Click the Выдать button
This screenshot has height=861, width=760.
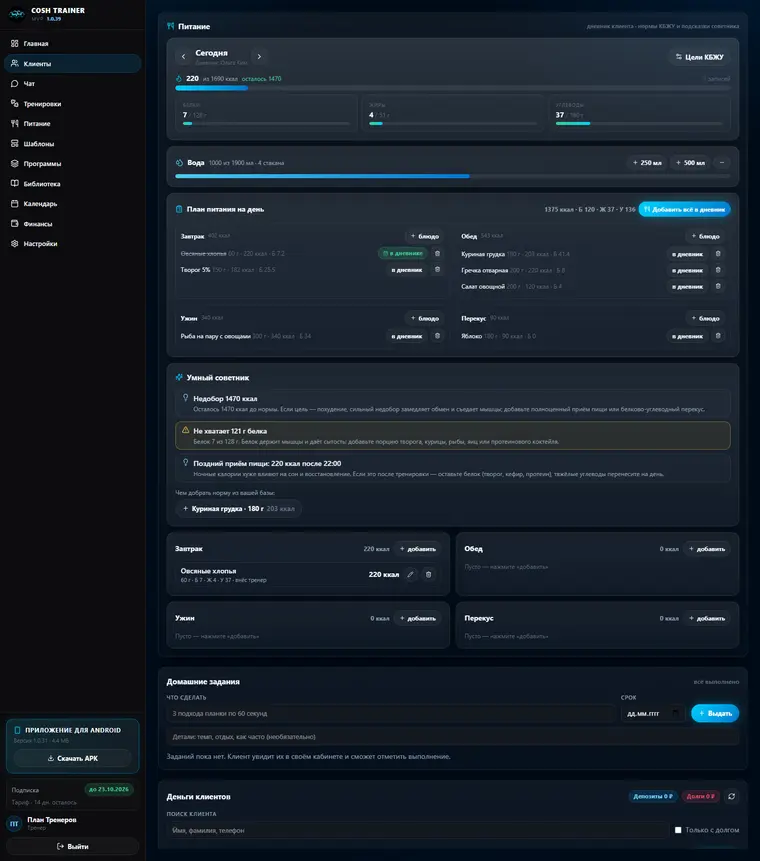pyautogui.click(x=715, y=713)
